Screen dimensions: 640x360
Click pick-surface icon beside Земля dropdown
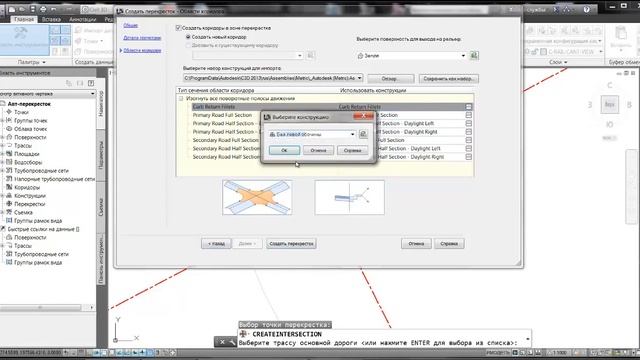coord(474,55)
